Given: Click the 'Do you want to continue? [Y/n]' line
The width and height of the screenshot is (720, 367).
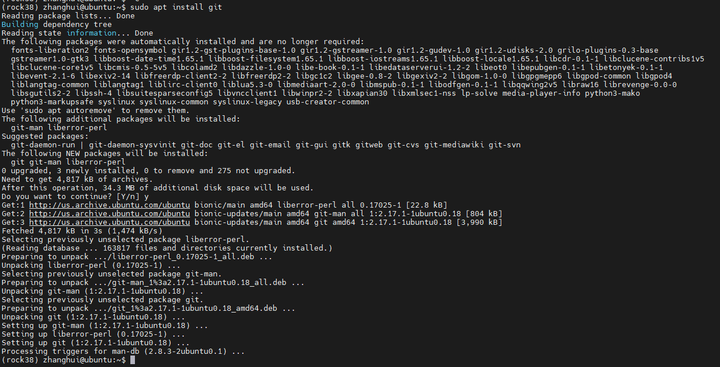Looking at the screenshot, I should [x=75, y=197].
